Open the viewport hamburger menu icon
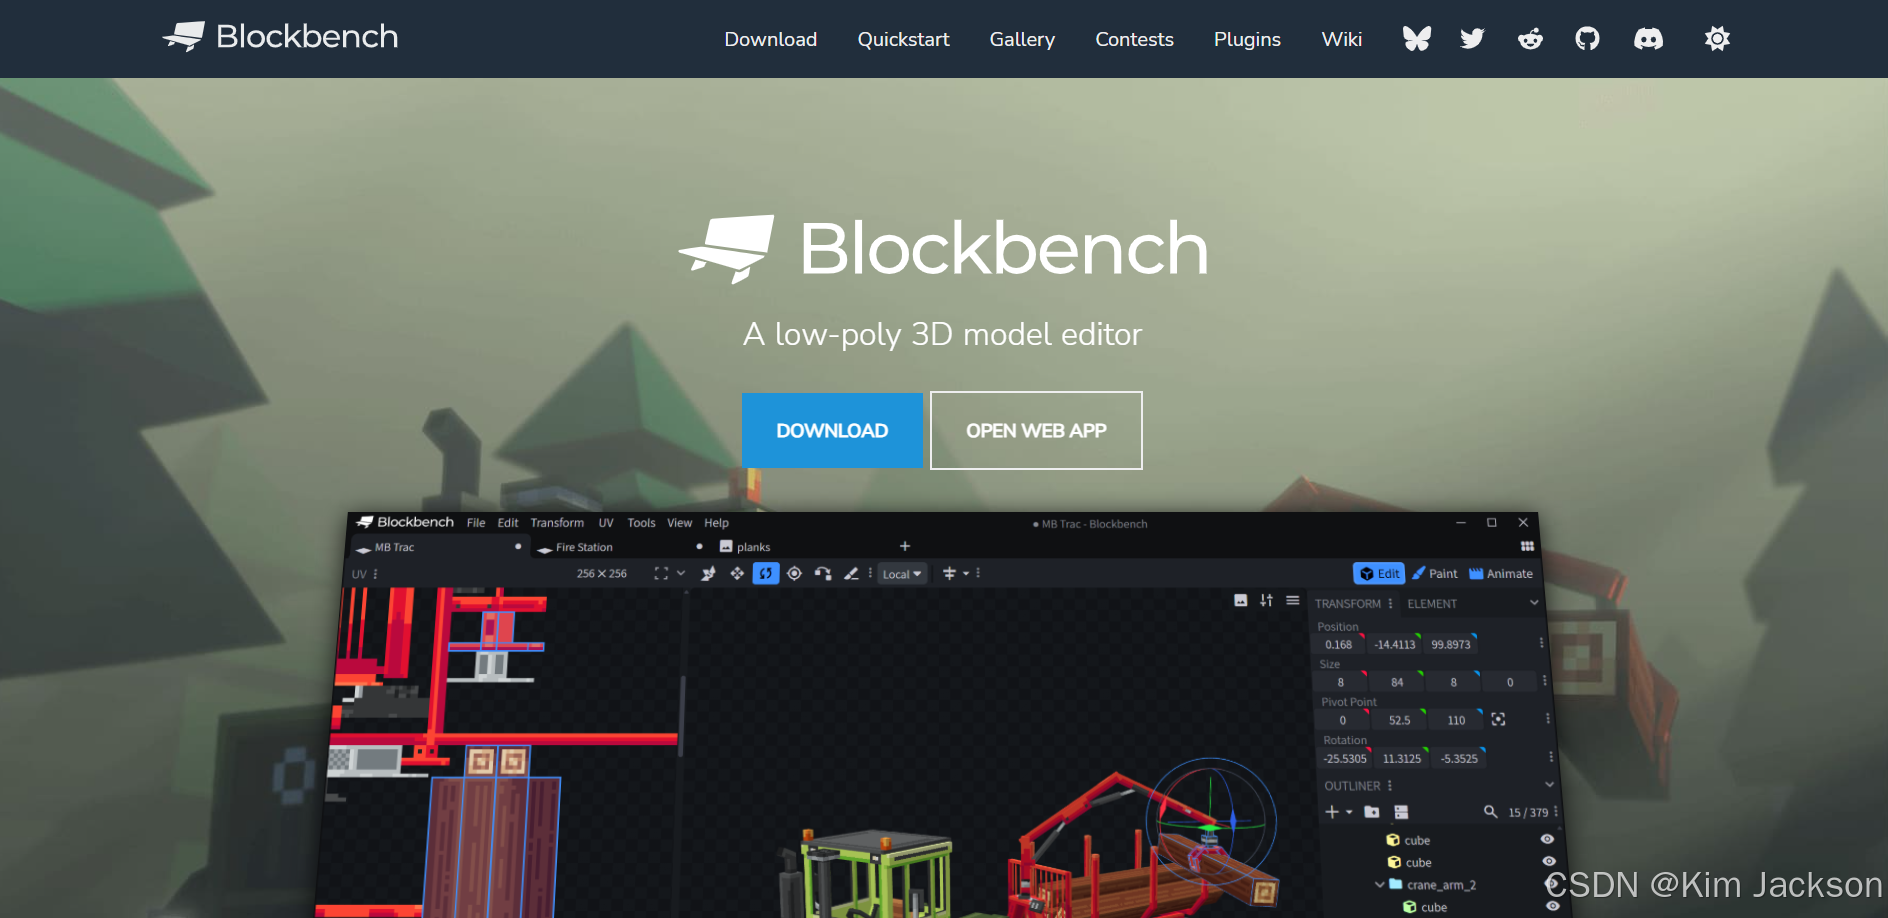The width and height of the screenshot is (1888, 918). point(1293,600)
